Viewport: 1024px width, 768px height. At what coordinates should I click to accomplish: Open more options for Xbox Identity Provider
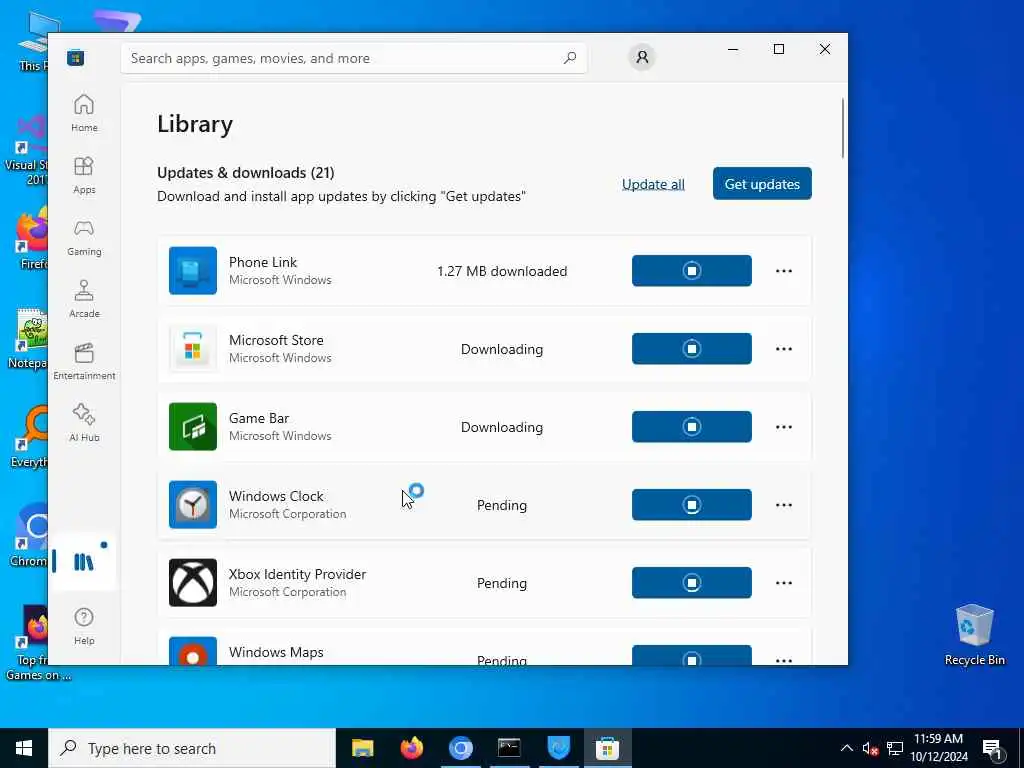click(784, 583)
